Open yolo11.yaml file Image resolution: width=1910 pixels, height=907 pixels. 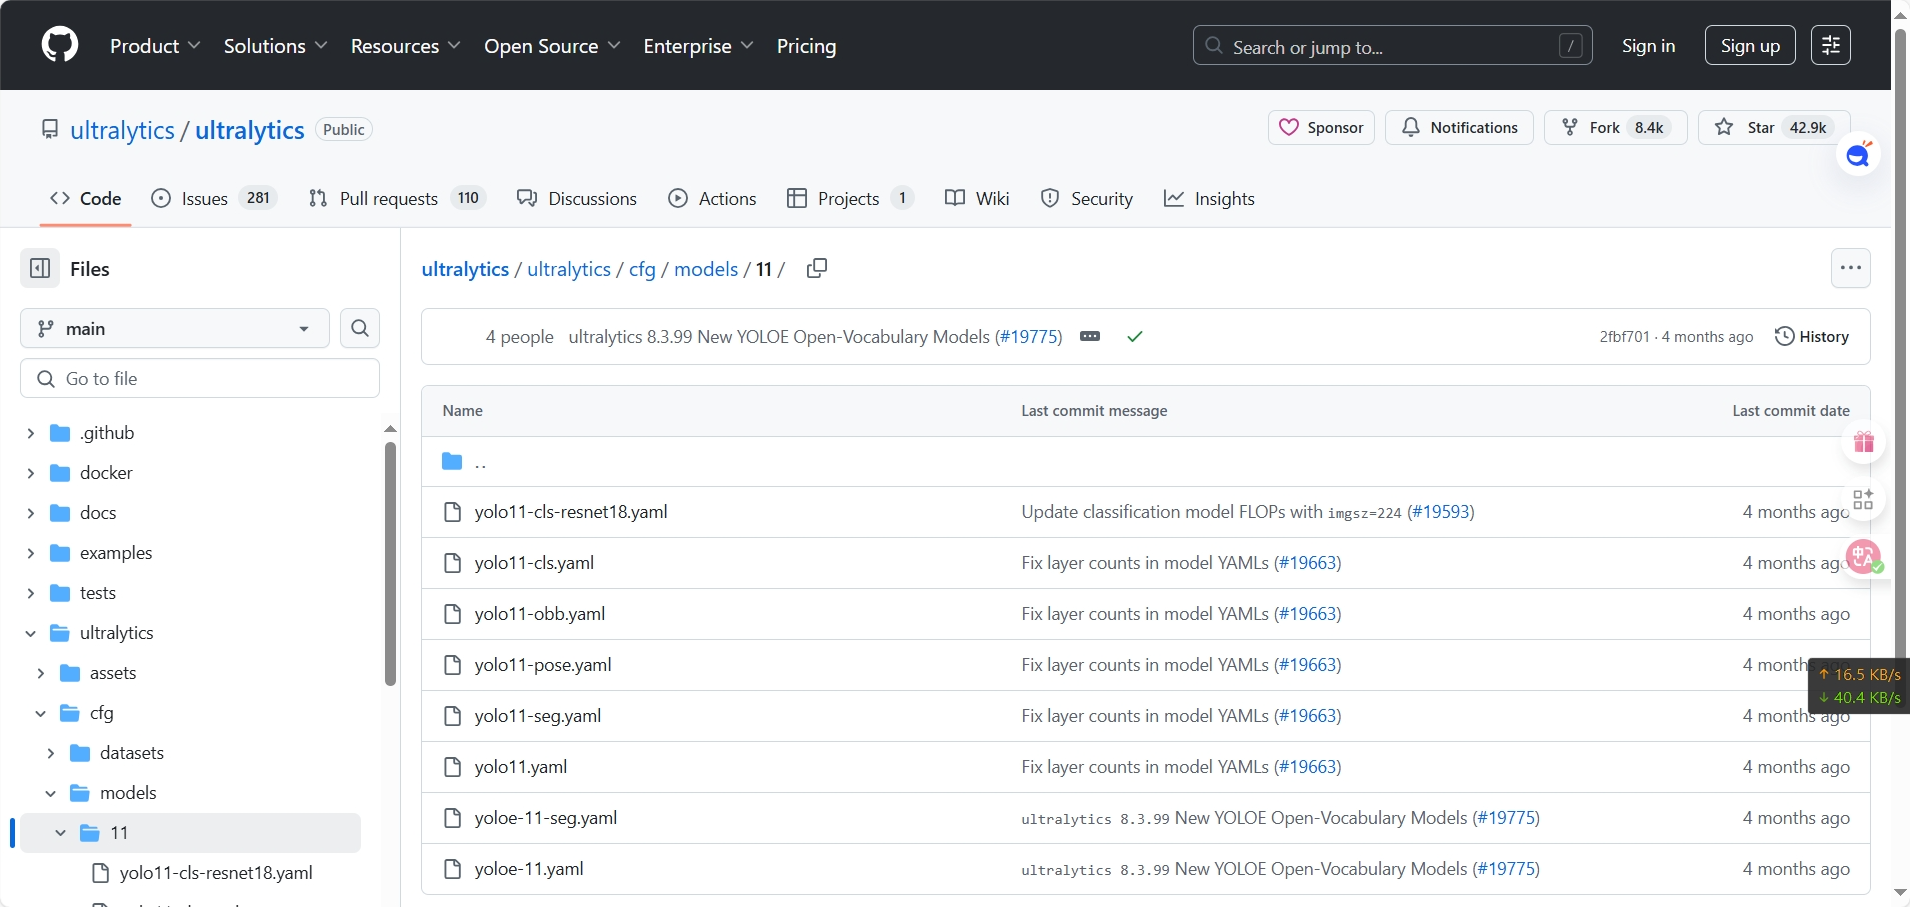tap(521, 767)
